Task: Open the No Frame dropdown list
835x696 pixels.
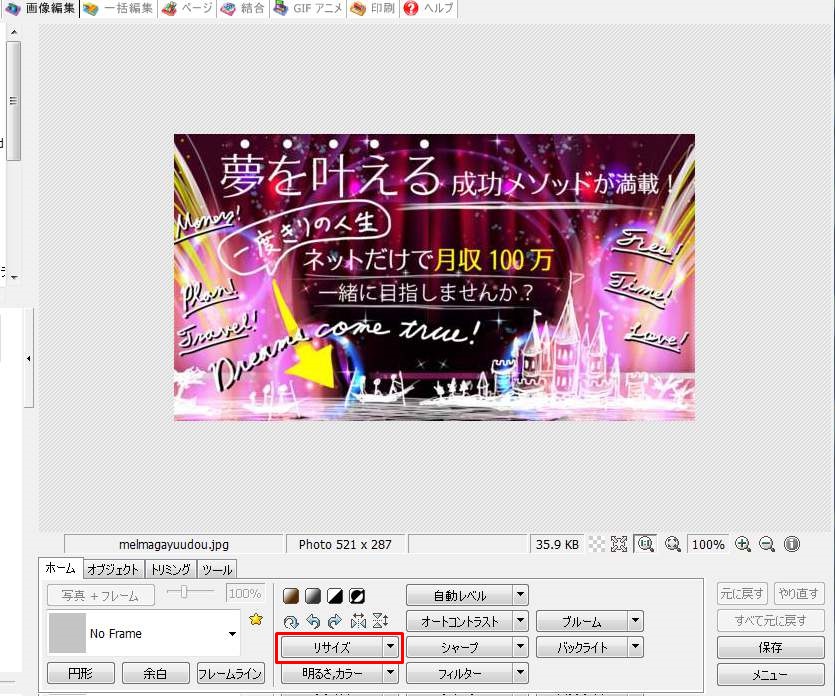Action: (x=232, y=634)
